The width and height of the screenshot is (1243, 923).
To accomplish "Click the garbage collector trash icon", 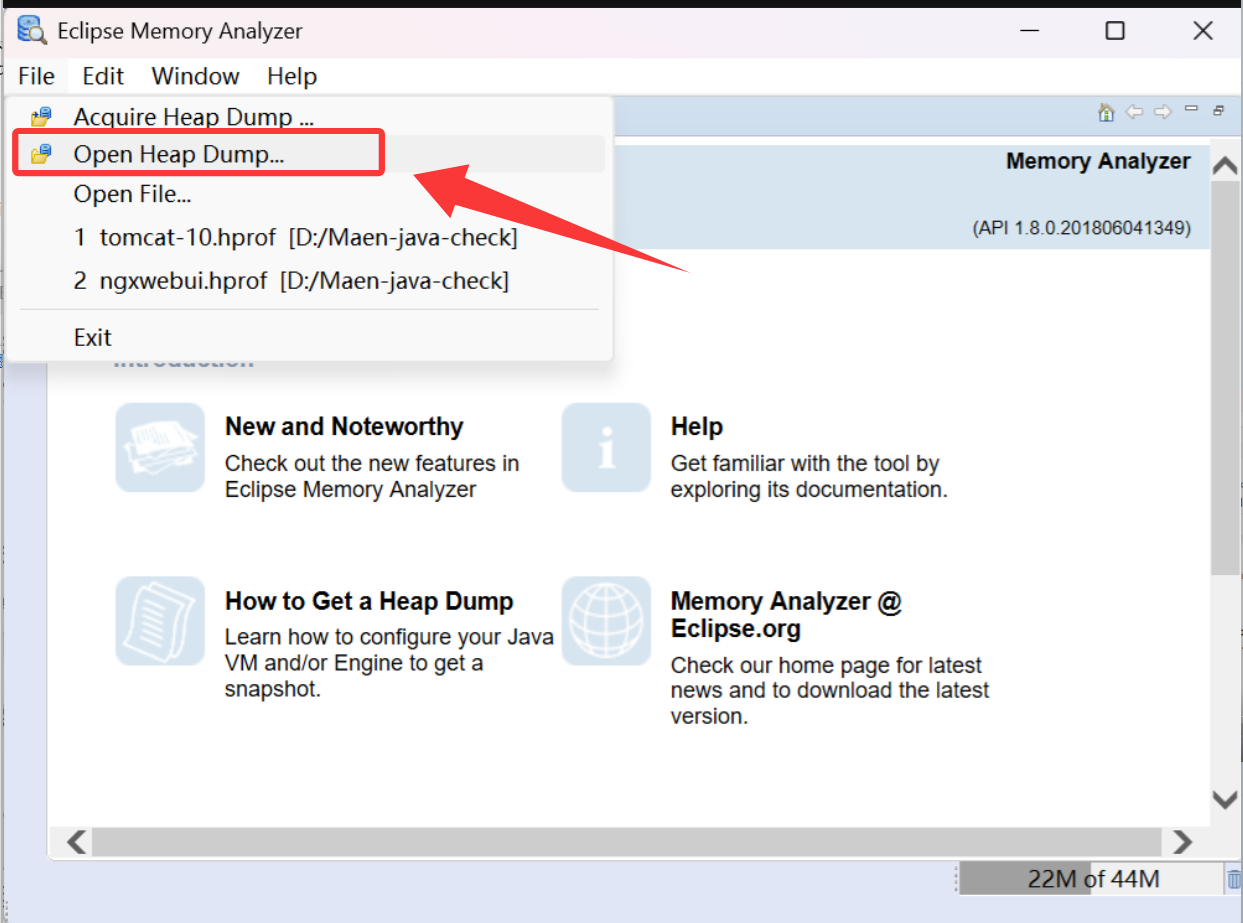I will coord(1234,880).
